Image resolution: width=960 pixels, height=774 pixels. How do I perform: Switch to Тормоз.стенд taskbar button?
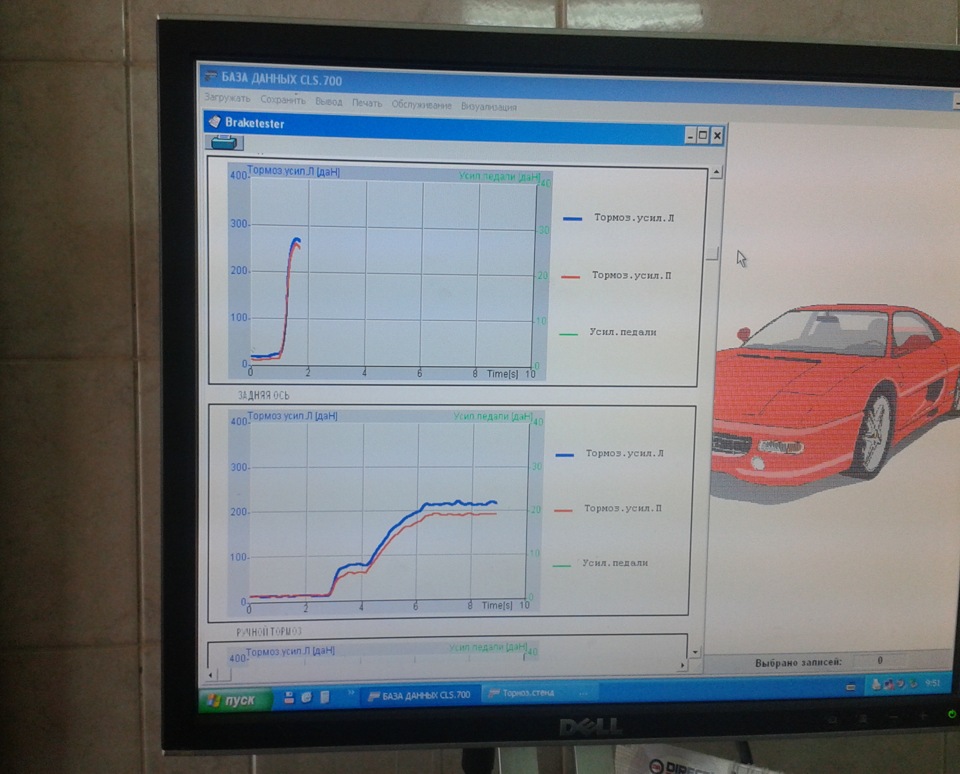tap(539, 693)
